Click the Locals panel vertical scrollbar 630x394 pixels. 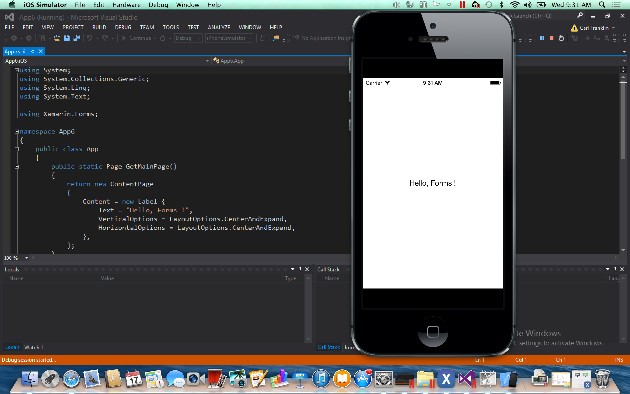(x=308, y=307)
